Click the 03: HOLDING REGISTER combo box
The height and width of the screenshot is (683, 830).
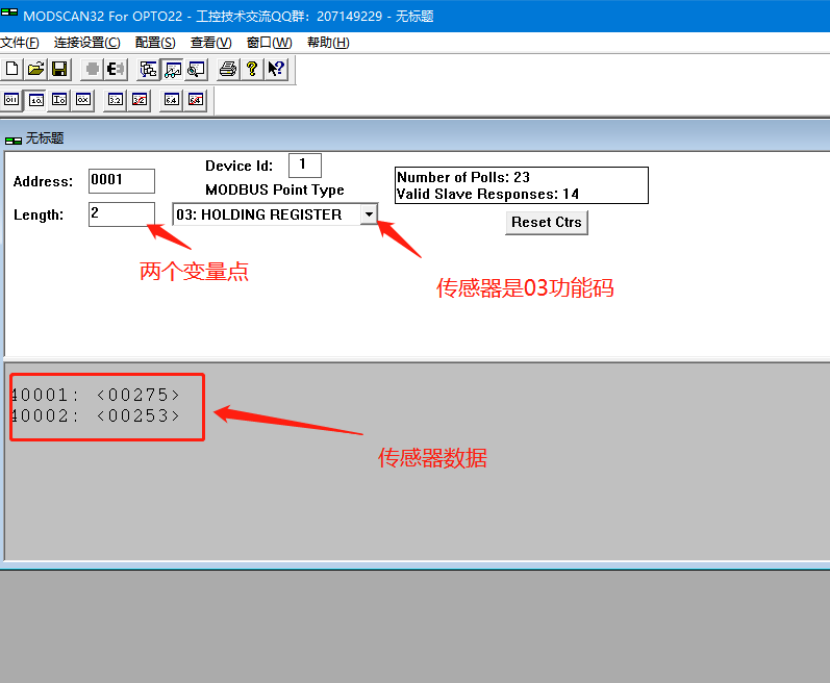pyautogui.click(x=265, y=214)
